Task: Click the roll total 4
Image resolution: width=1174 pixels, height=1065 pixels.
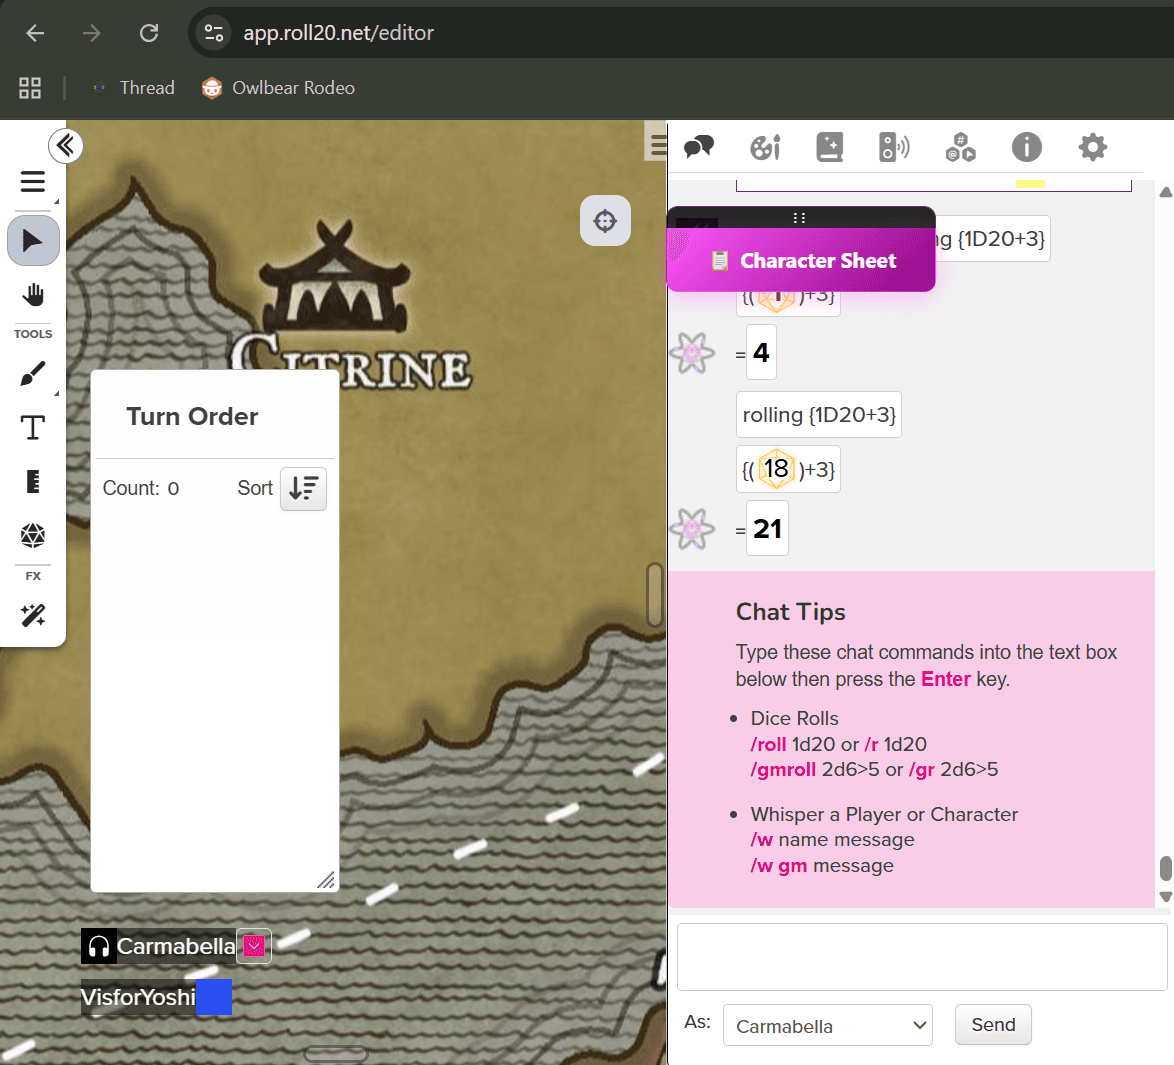Action: tap(761, 353)
